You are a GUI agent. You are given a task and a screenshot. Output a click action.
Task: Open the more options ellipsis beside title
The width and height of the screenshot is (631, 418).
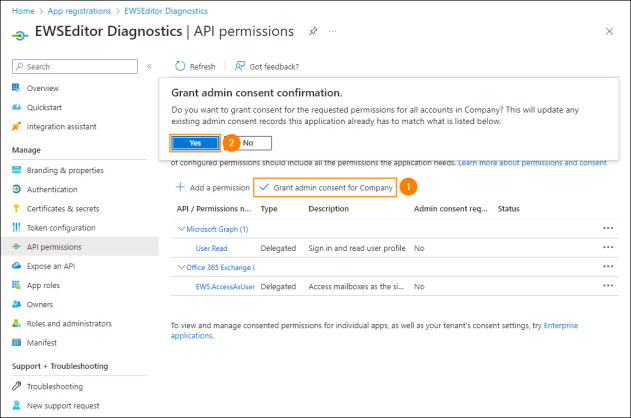click(332, 31)
